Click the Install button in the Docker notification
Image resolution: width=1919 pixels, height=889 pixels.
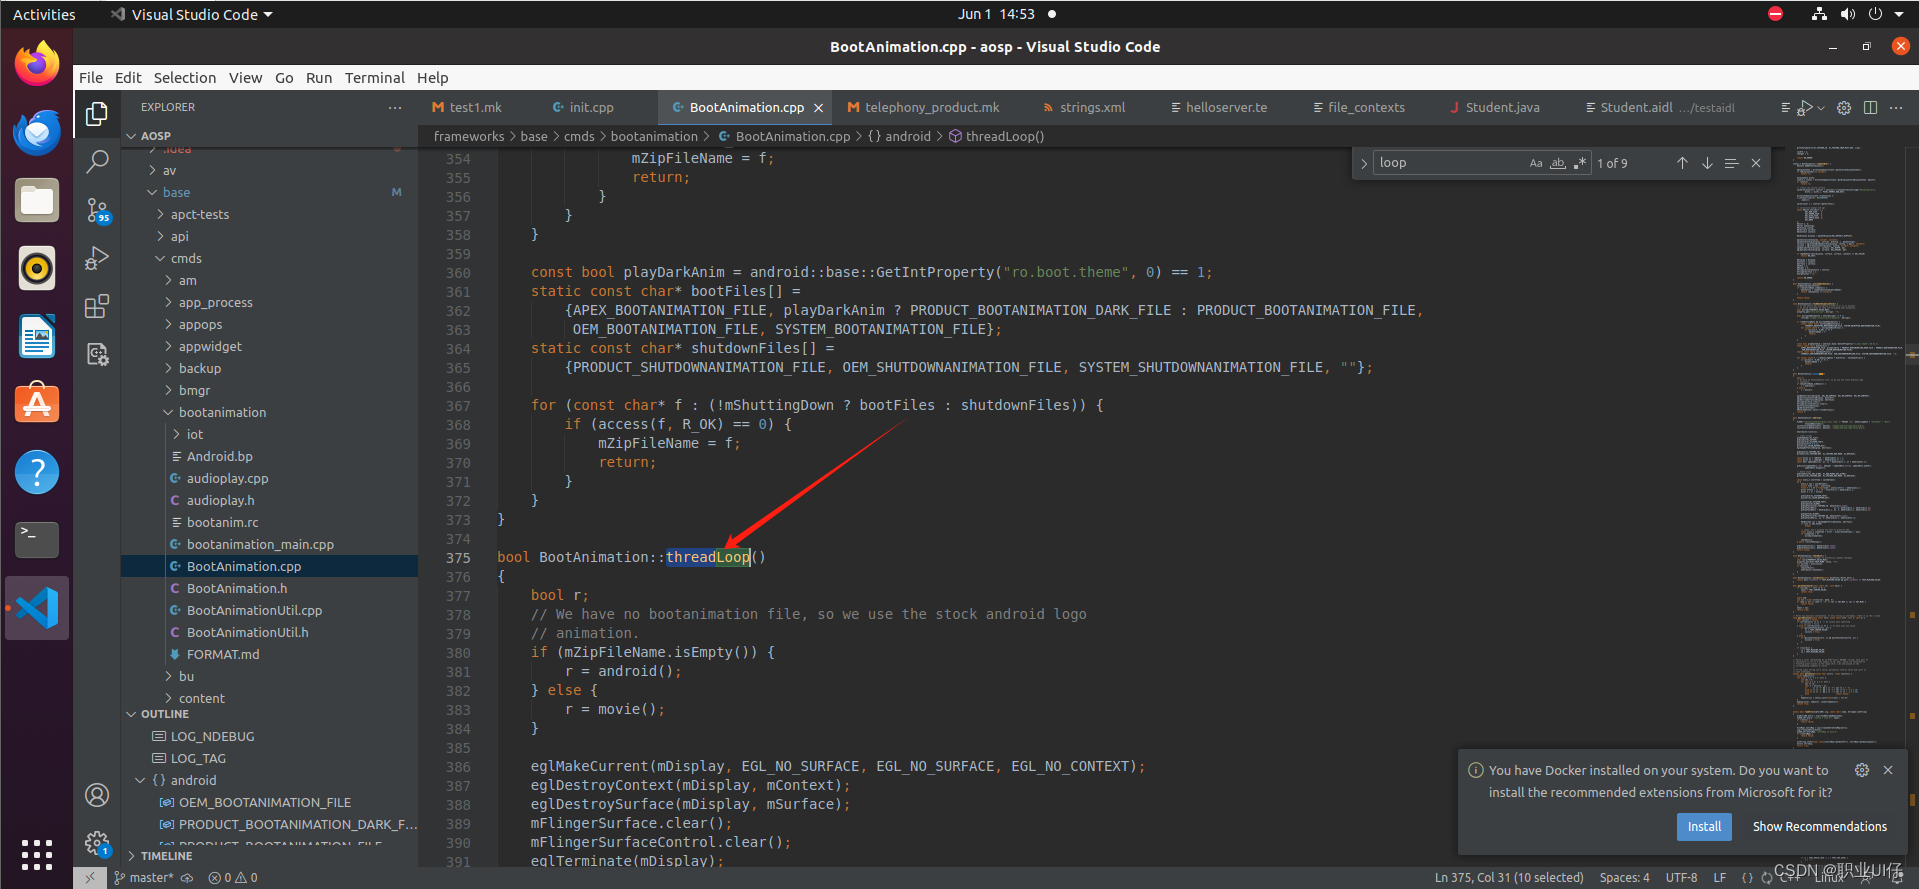click(1704, 826)
